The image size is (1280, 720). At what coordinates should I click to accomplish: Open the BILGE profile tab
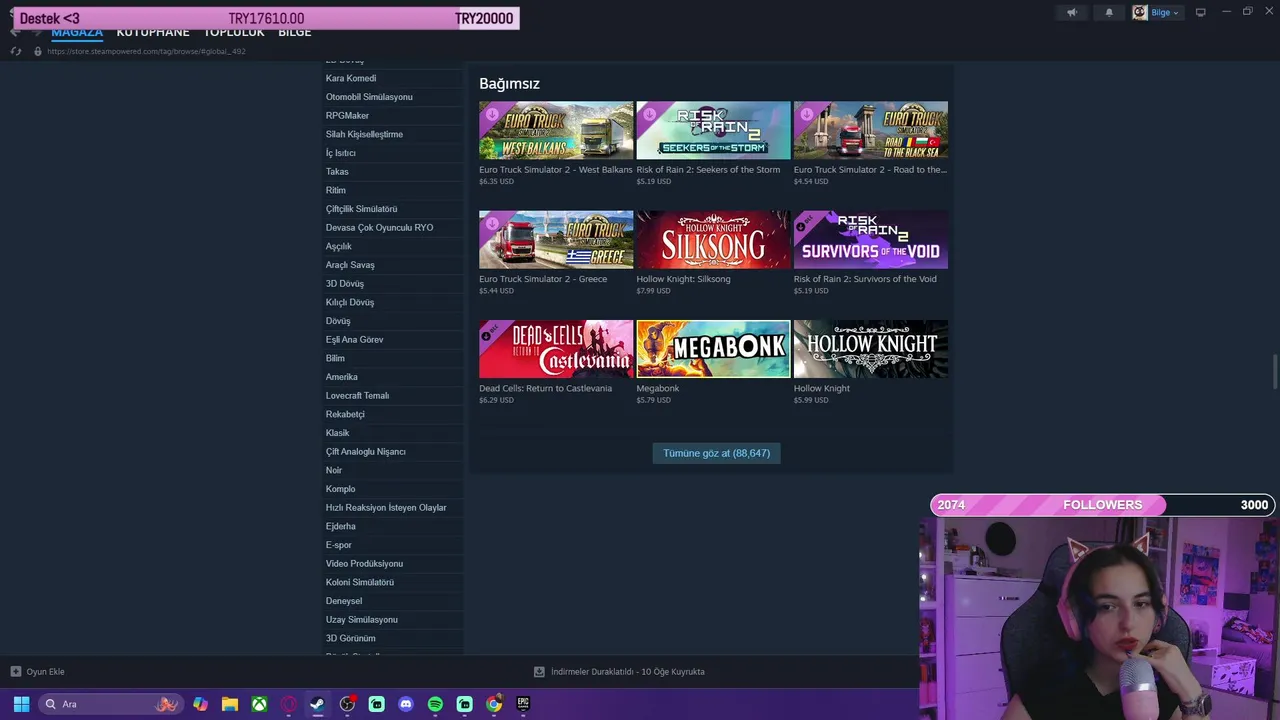point(295,33)
